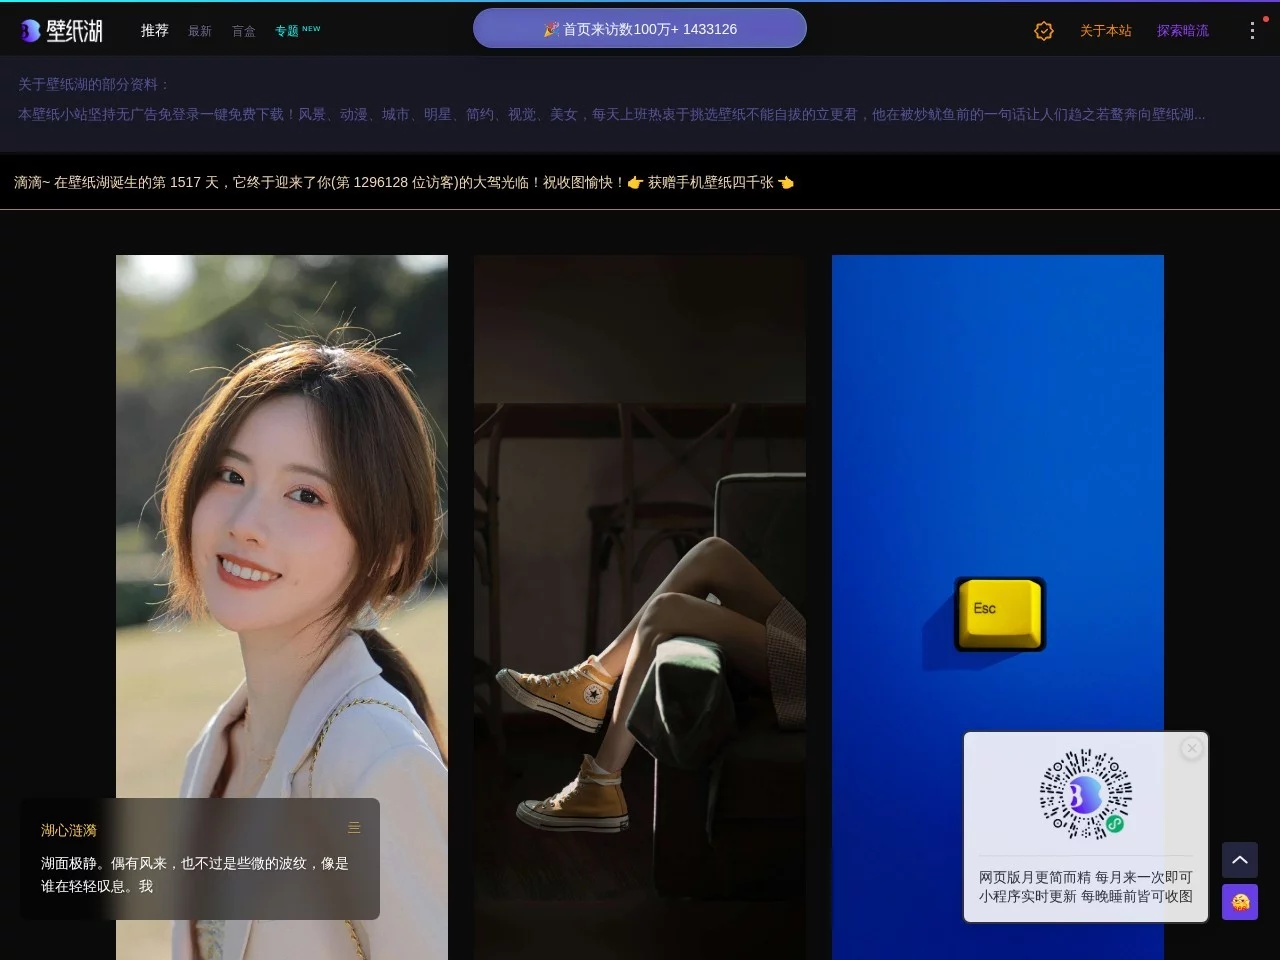The image size is (1280, 960).
Task: Click the 壁纸湖 site logo icon
Action: (29, 29)
